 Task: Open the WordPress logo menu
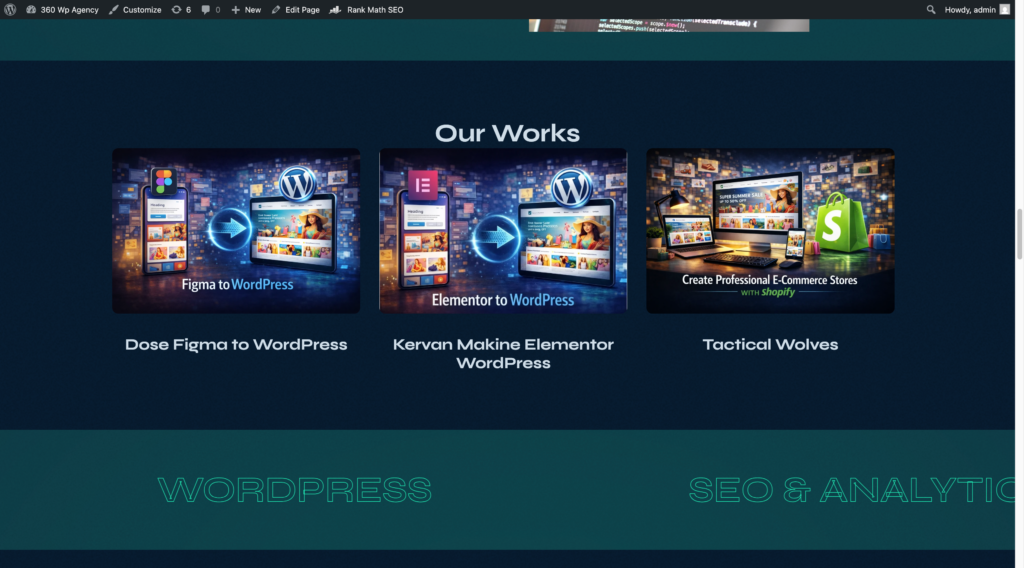[x=10, y=10]
